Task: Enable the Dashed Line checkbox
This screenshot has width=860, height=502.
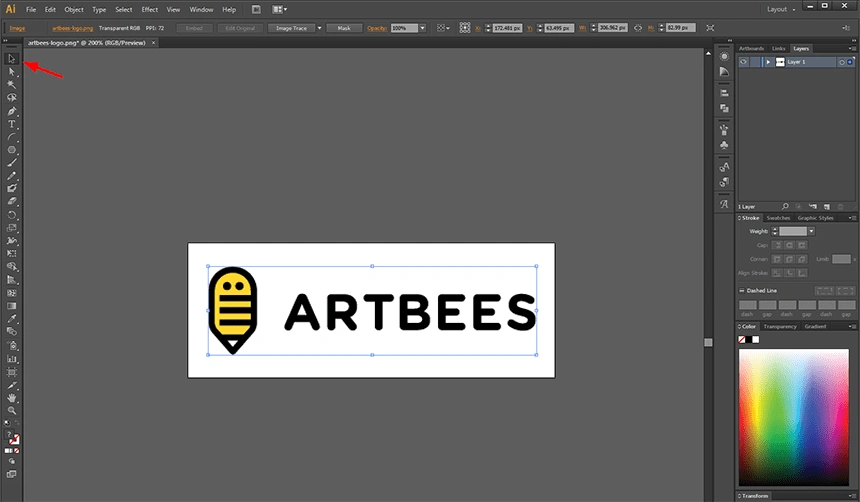Action: [743, 290]
